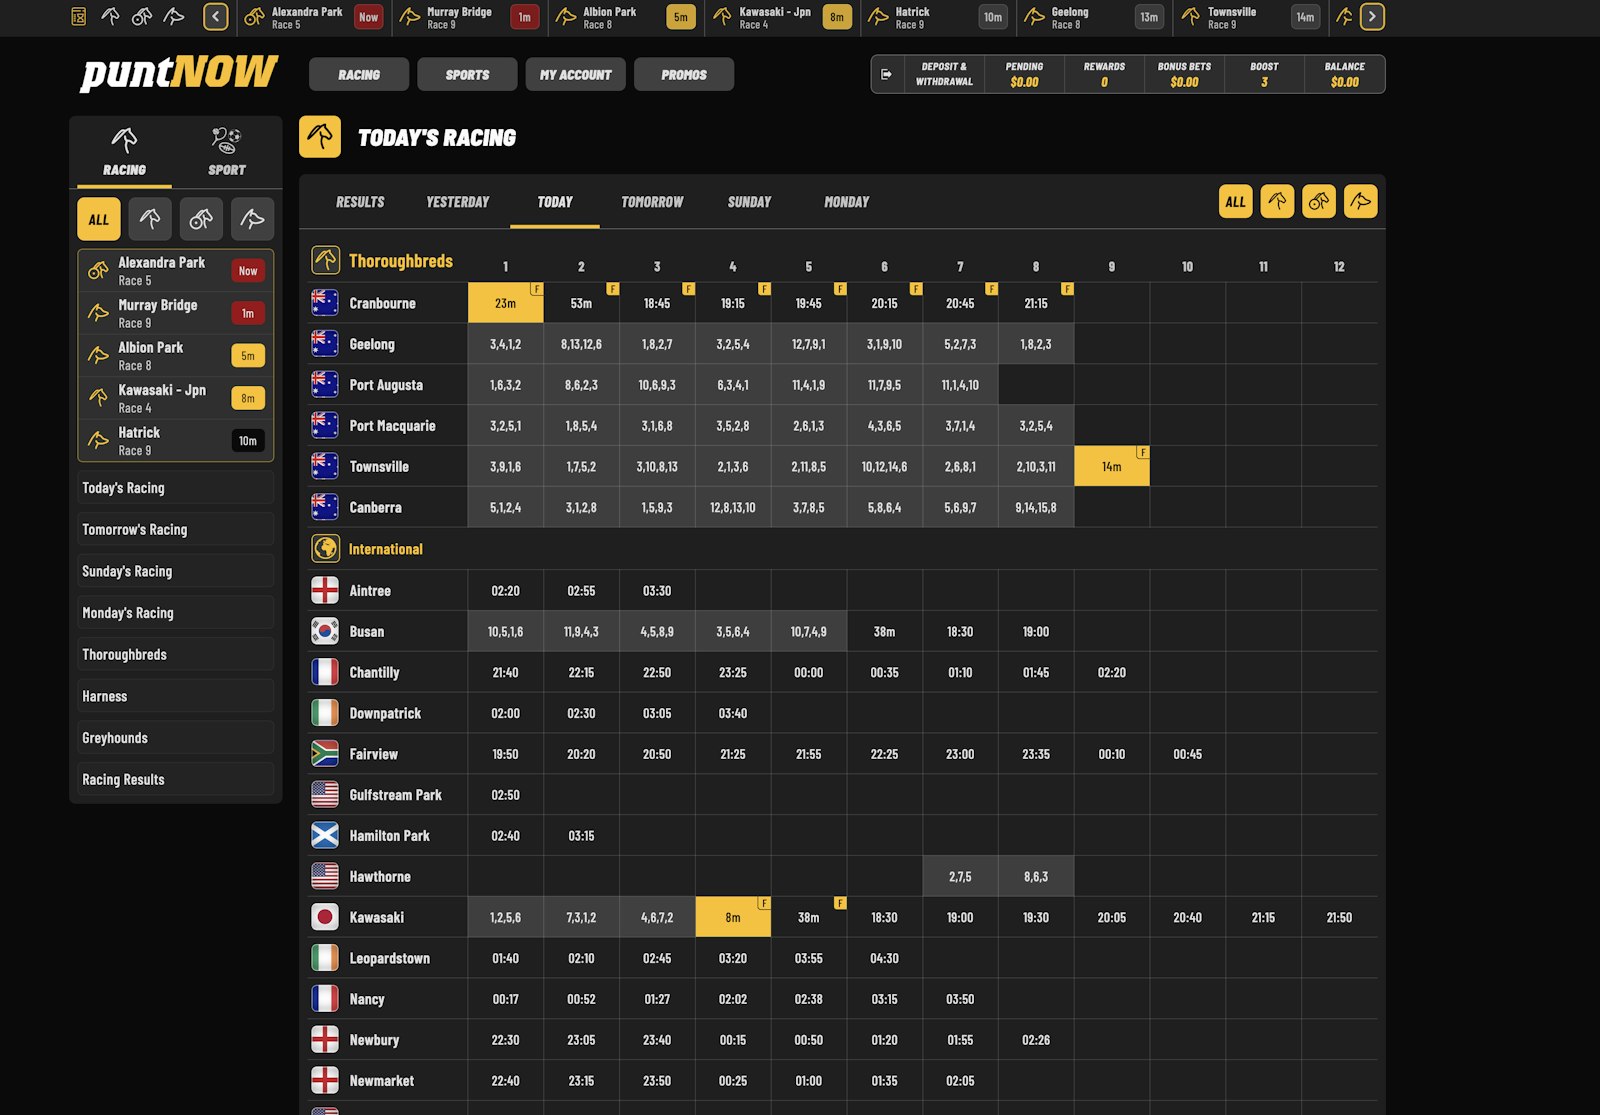Expand the Thoroughbreds section header
The height and width of the screenshot is (1115, 1600).
400,261
